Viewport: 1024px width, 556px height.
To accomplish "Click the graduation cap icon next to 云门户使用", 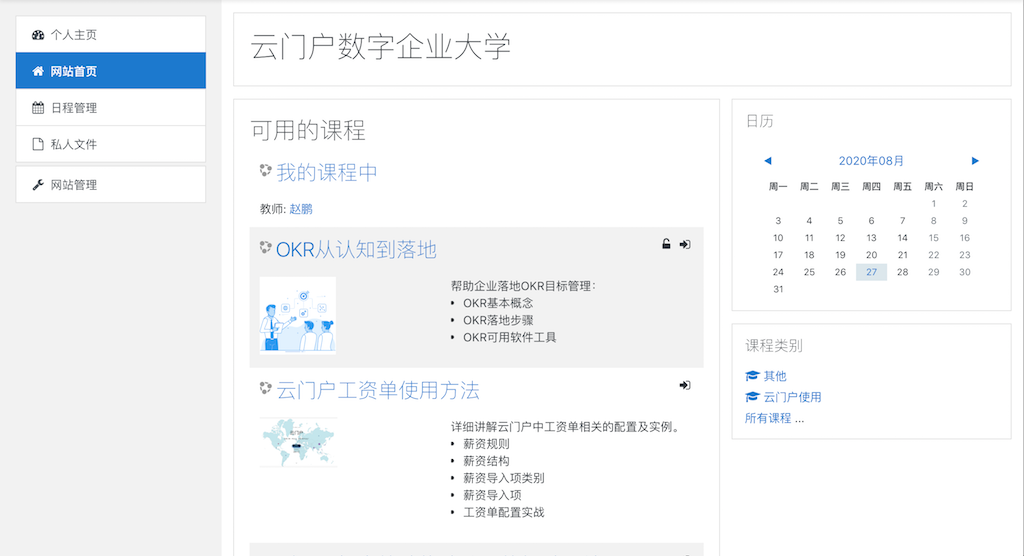I will (752, 397).
